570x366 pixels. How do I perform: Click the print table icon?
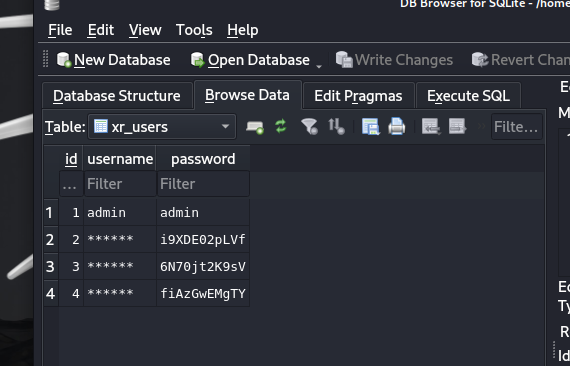pyautogui.click(x=397, y=126)
